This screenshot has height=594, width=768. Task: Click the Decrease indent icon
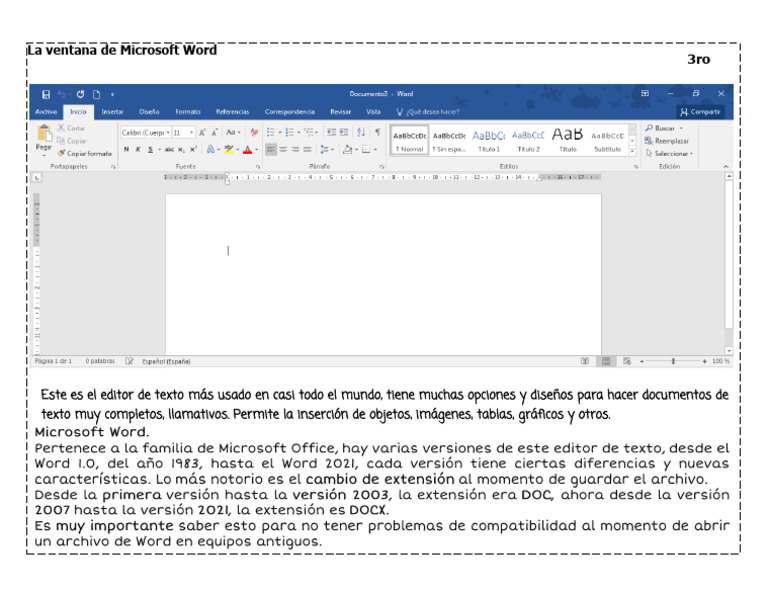(x=332, y=132)
